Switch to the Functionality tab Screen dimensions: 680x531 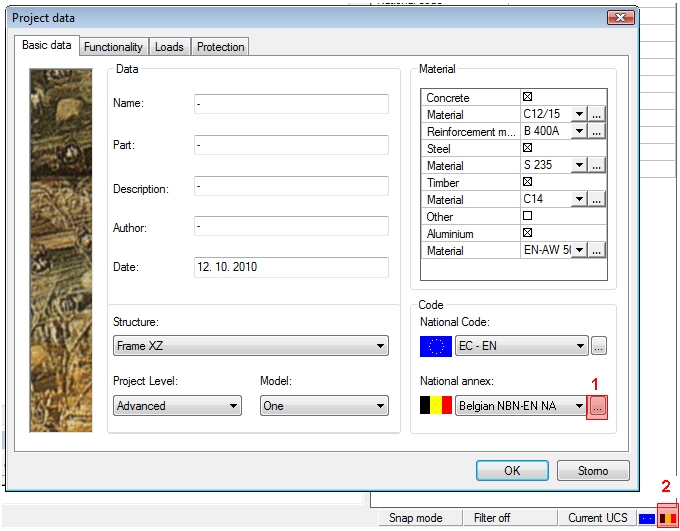[114, 47]
